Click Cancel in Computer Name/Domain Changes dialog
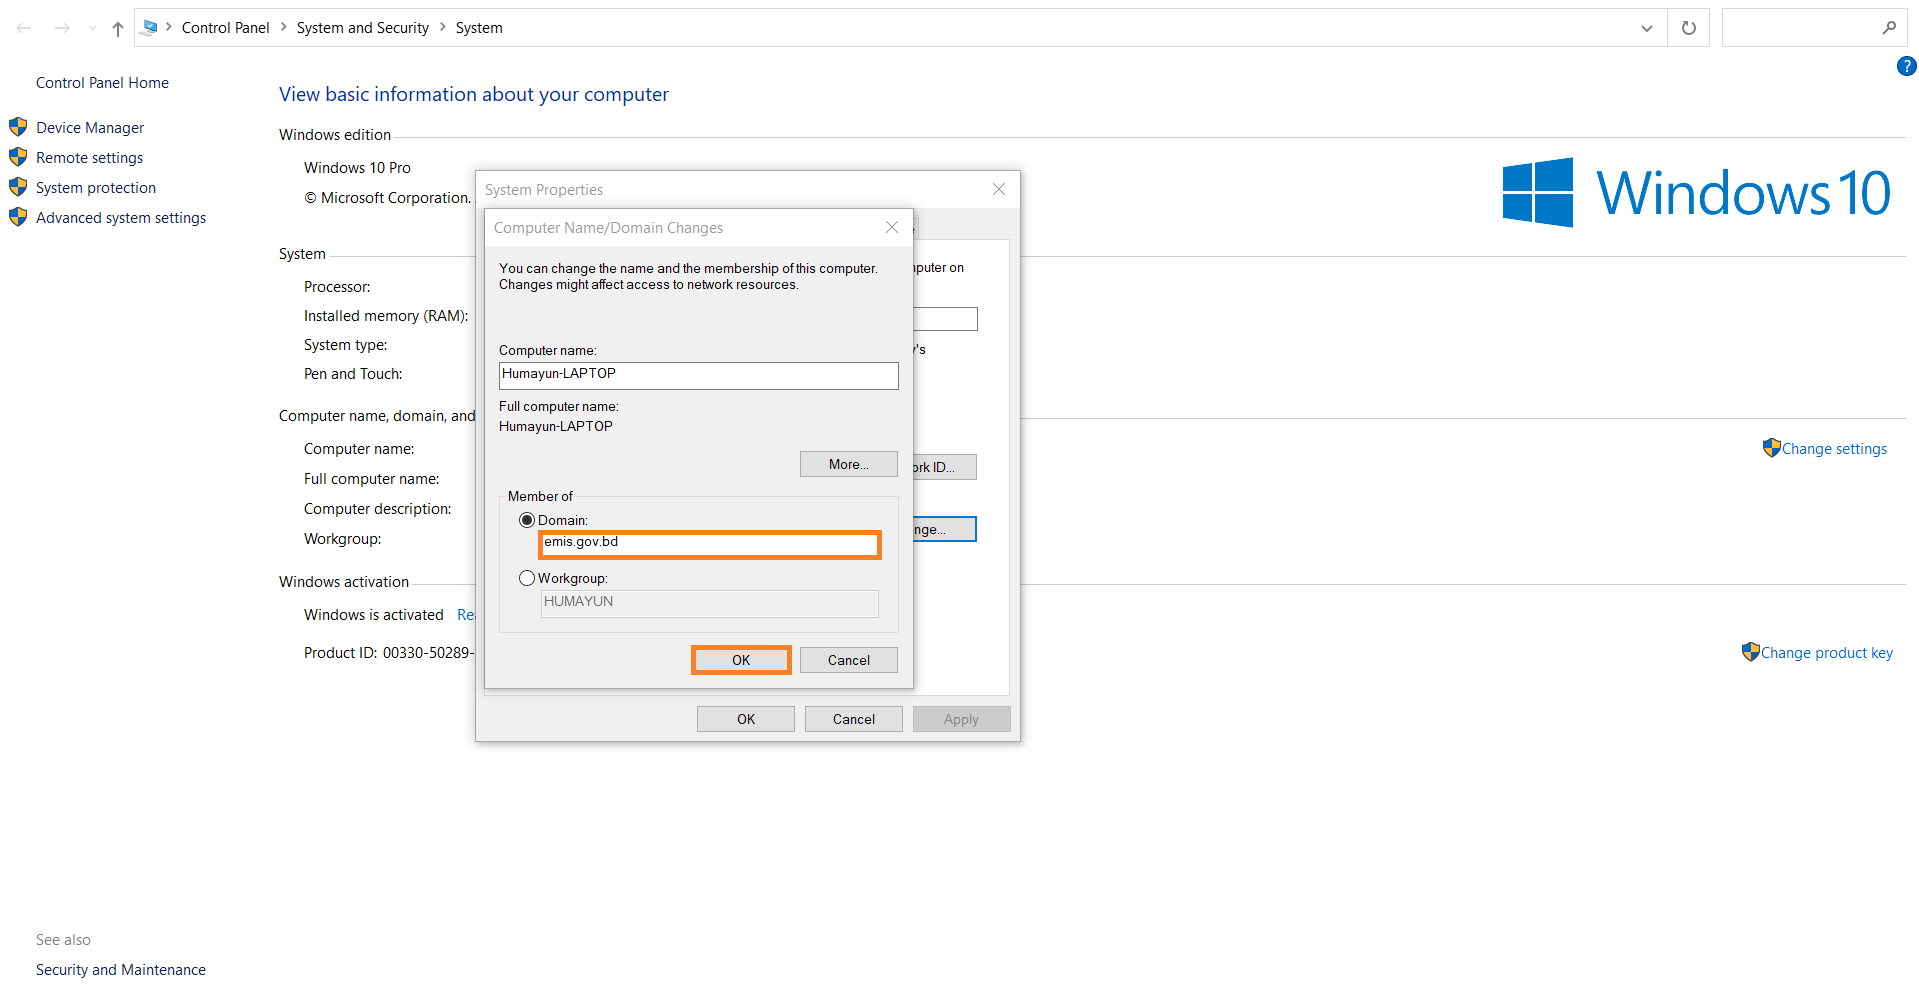The image size is (1919, 1000). click(849, 660)
